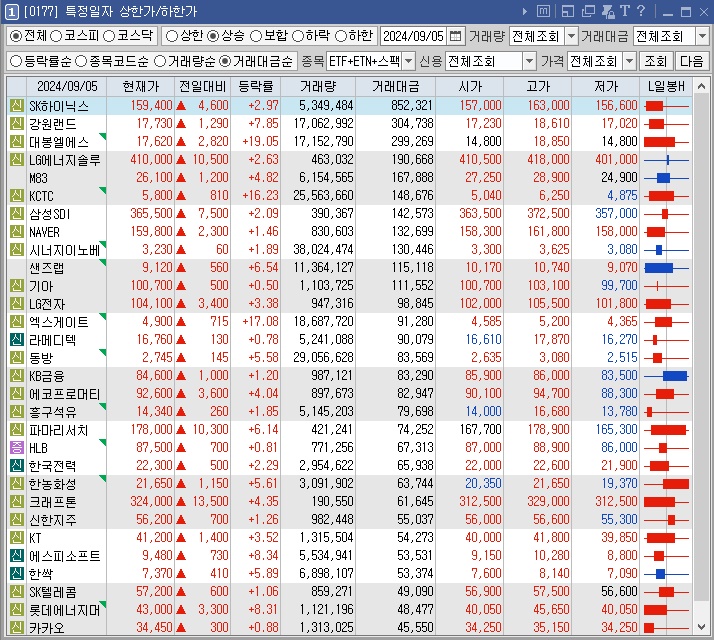Click the daily candle chart for 대봉엘에스
This screenshot has width=714, height=640.
pyautogui.click(x=666, y=142)
